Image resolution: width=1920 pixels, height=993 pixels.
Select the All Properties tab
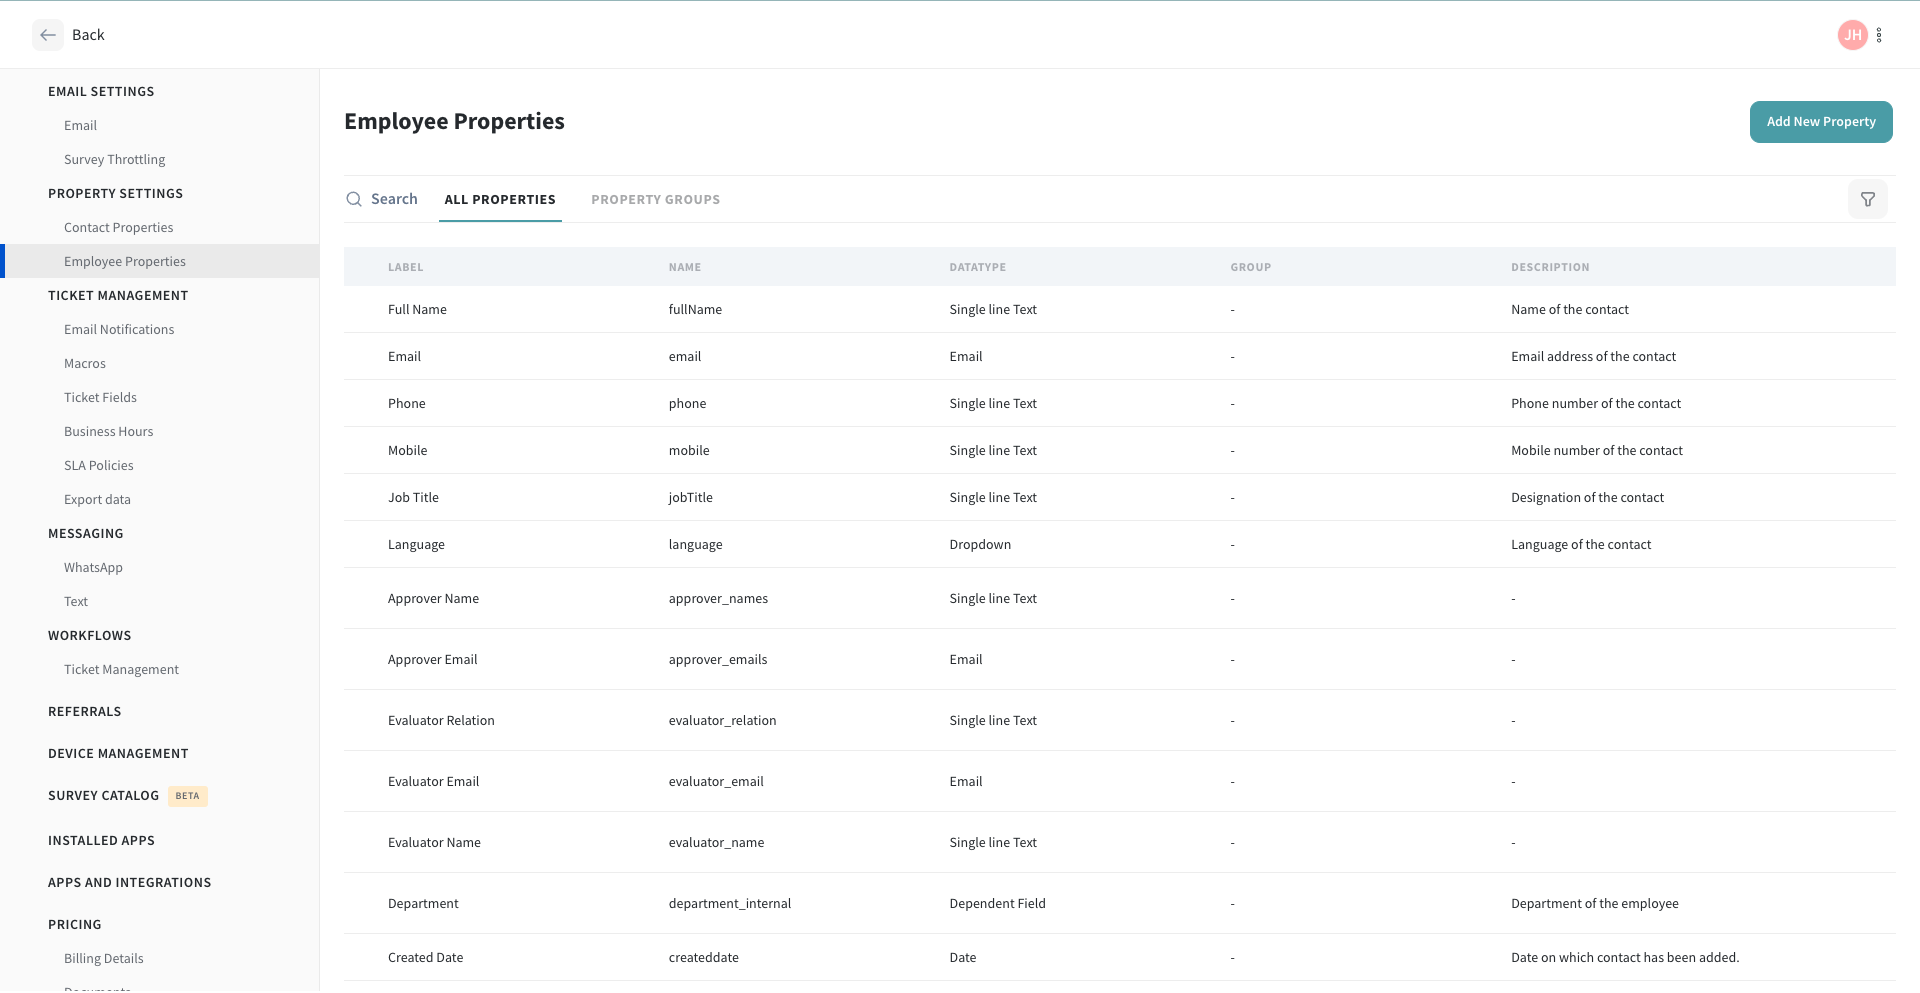(500, 200)
